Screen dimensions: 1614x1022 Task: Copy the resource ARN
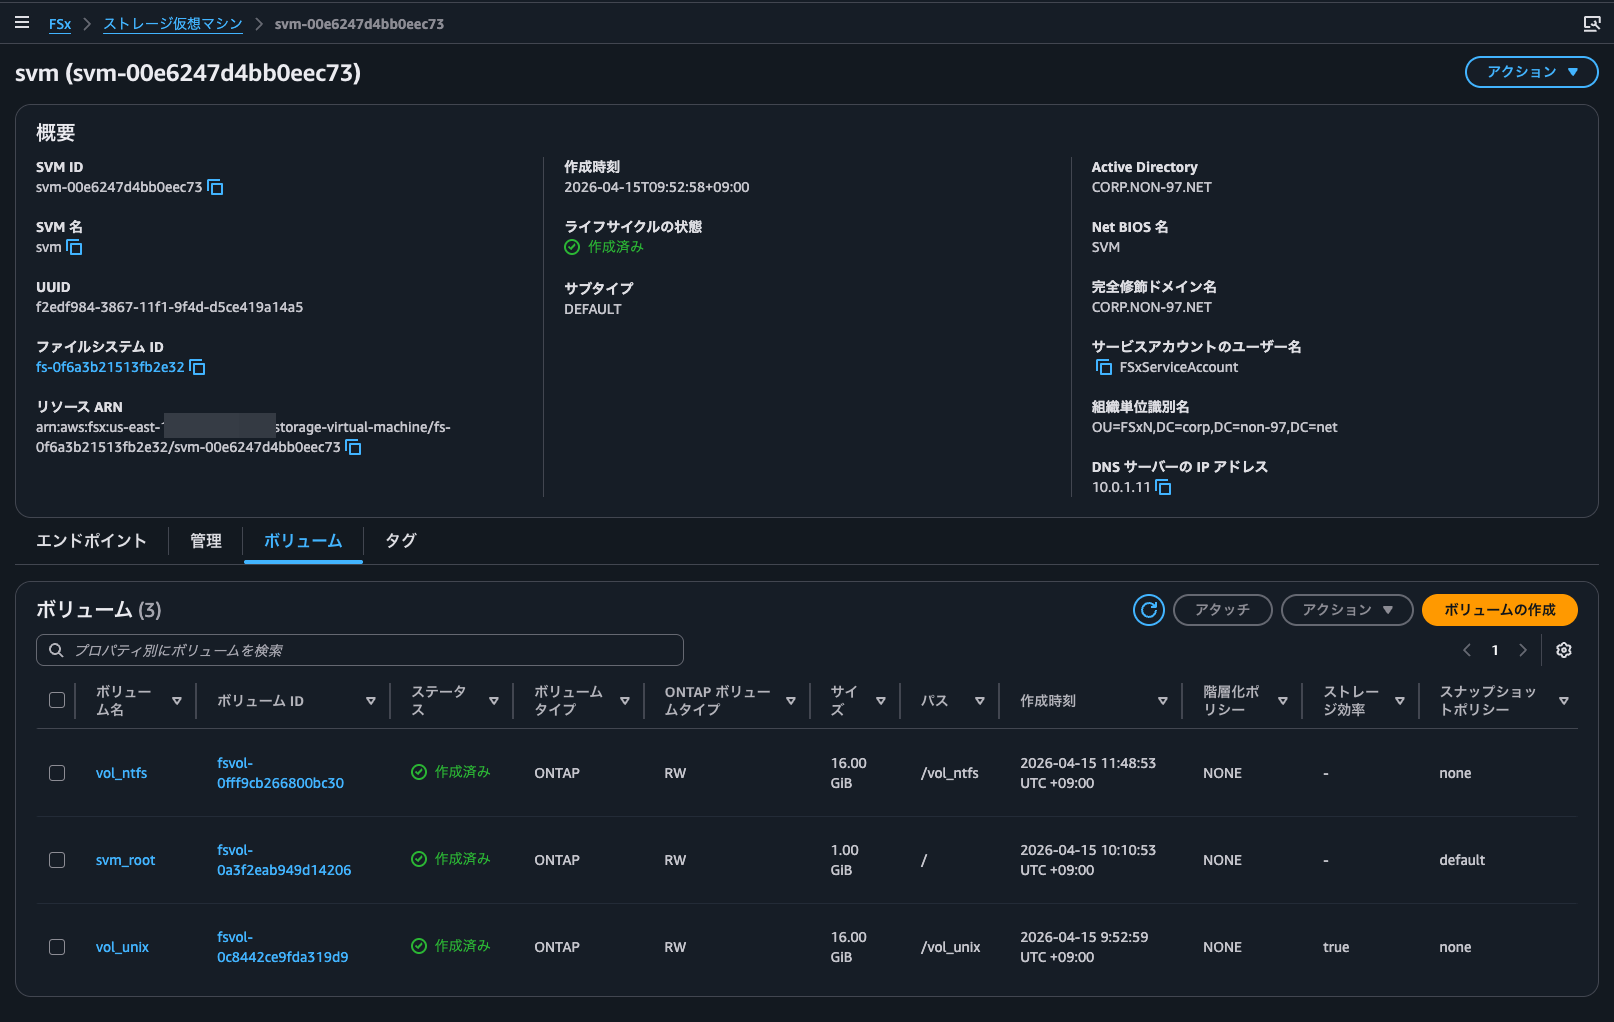[x=353, y=447]
